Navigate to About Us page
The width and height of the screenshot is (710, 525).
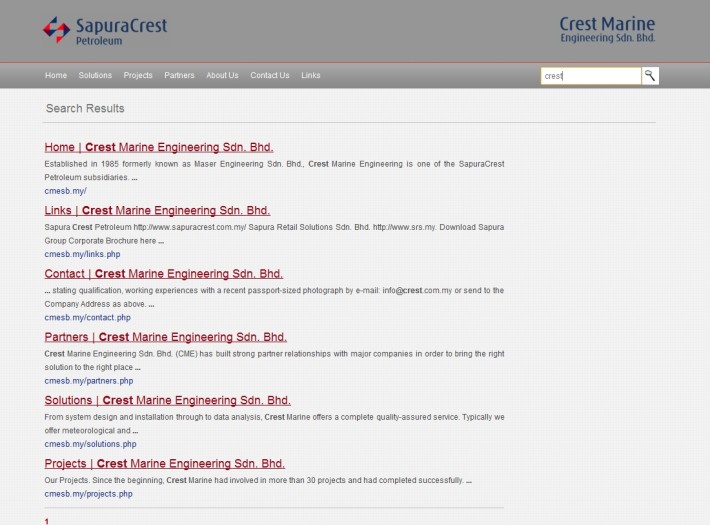(x=222, y=76)
